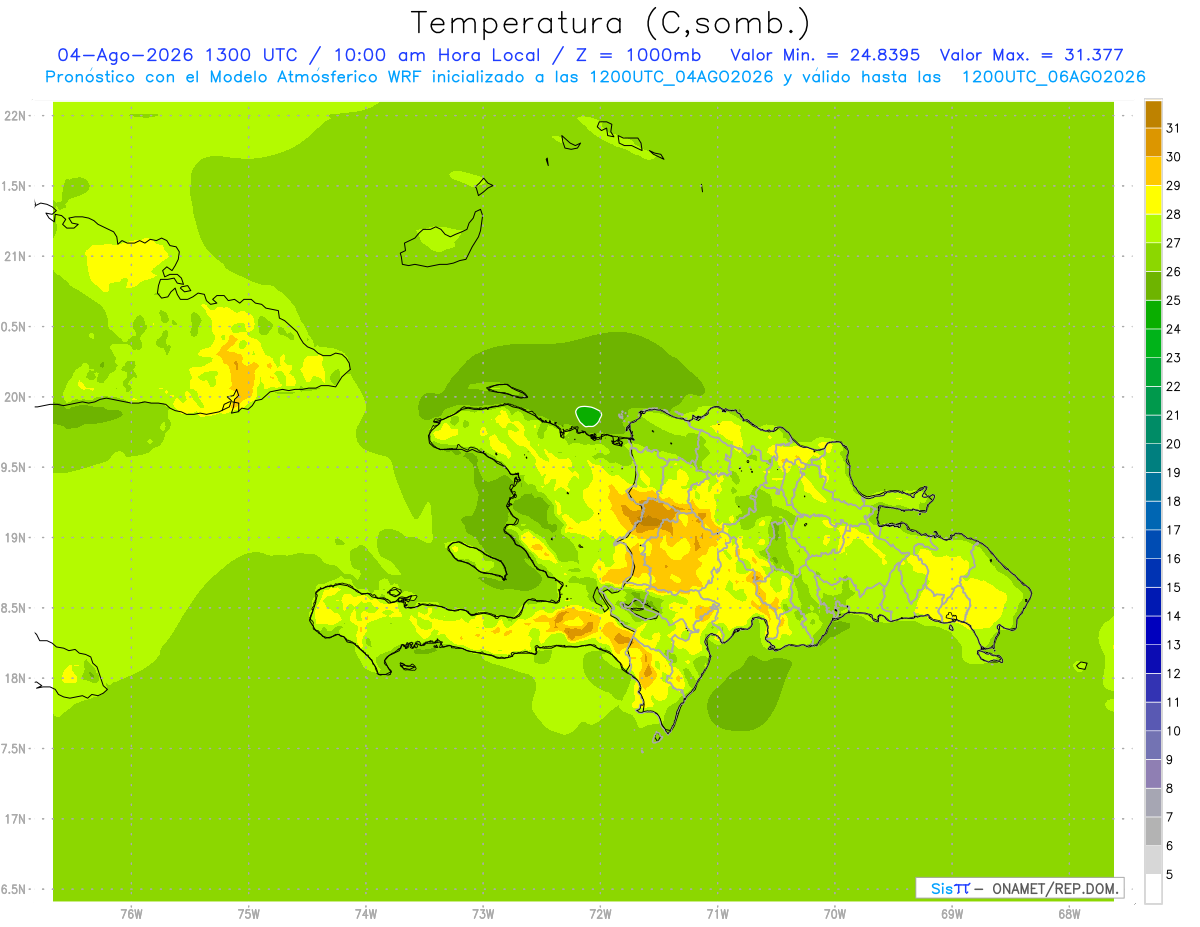Screen dimensions: 1200x927
Task: Click the '70W' longitude label
Action: pos(835,914)
